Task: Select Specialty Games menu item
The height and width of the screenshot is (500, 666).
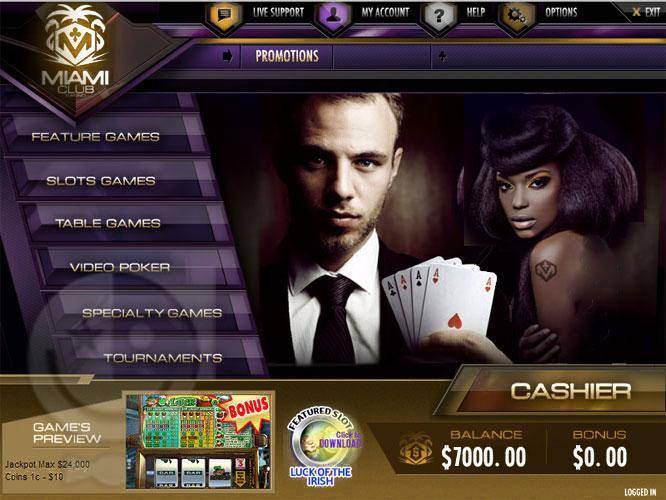Action: 152,313
